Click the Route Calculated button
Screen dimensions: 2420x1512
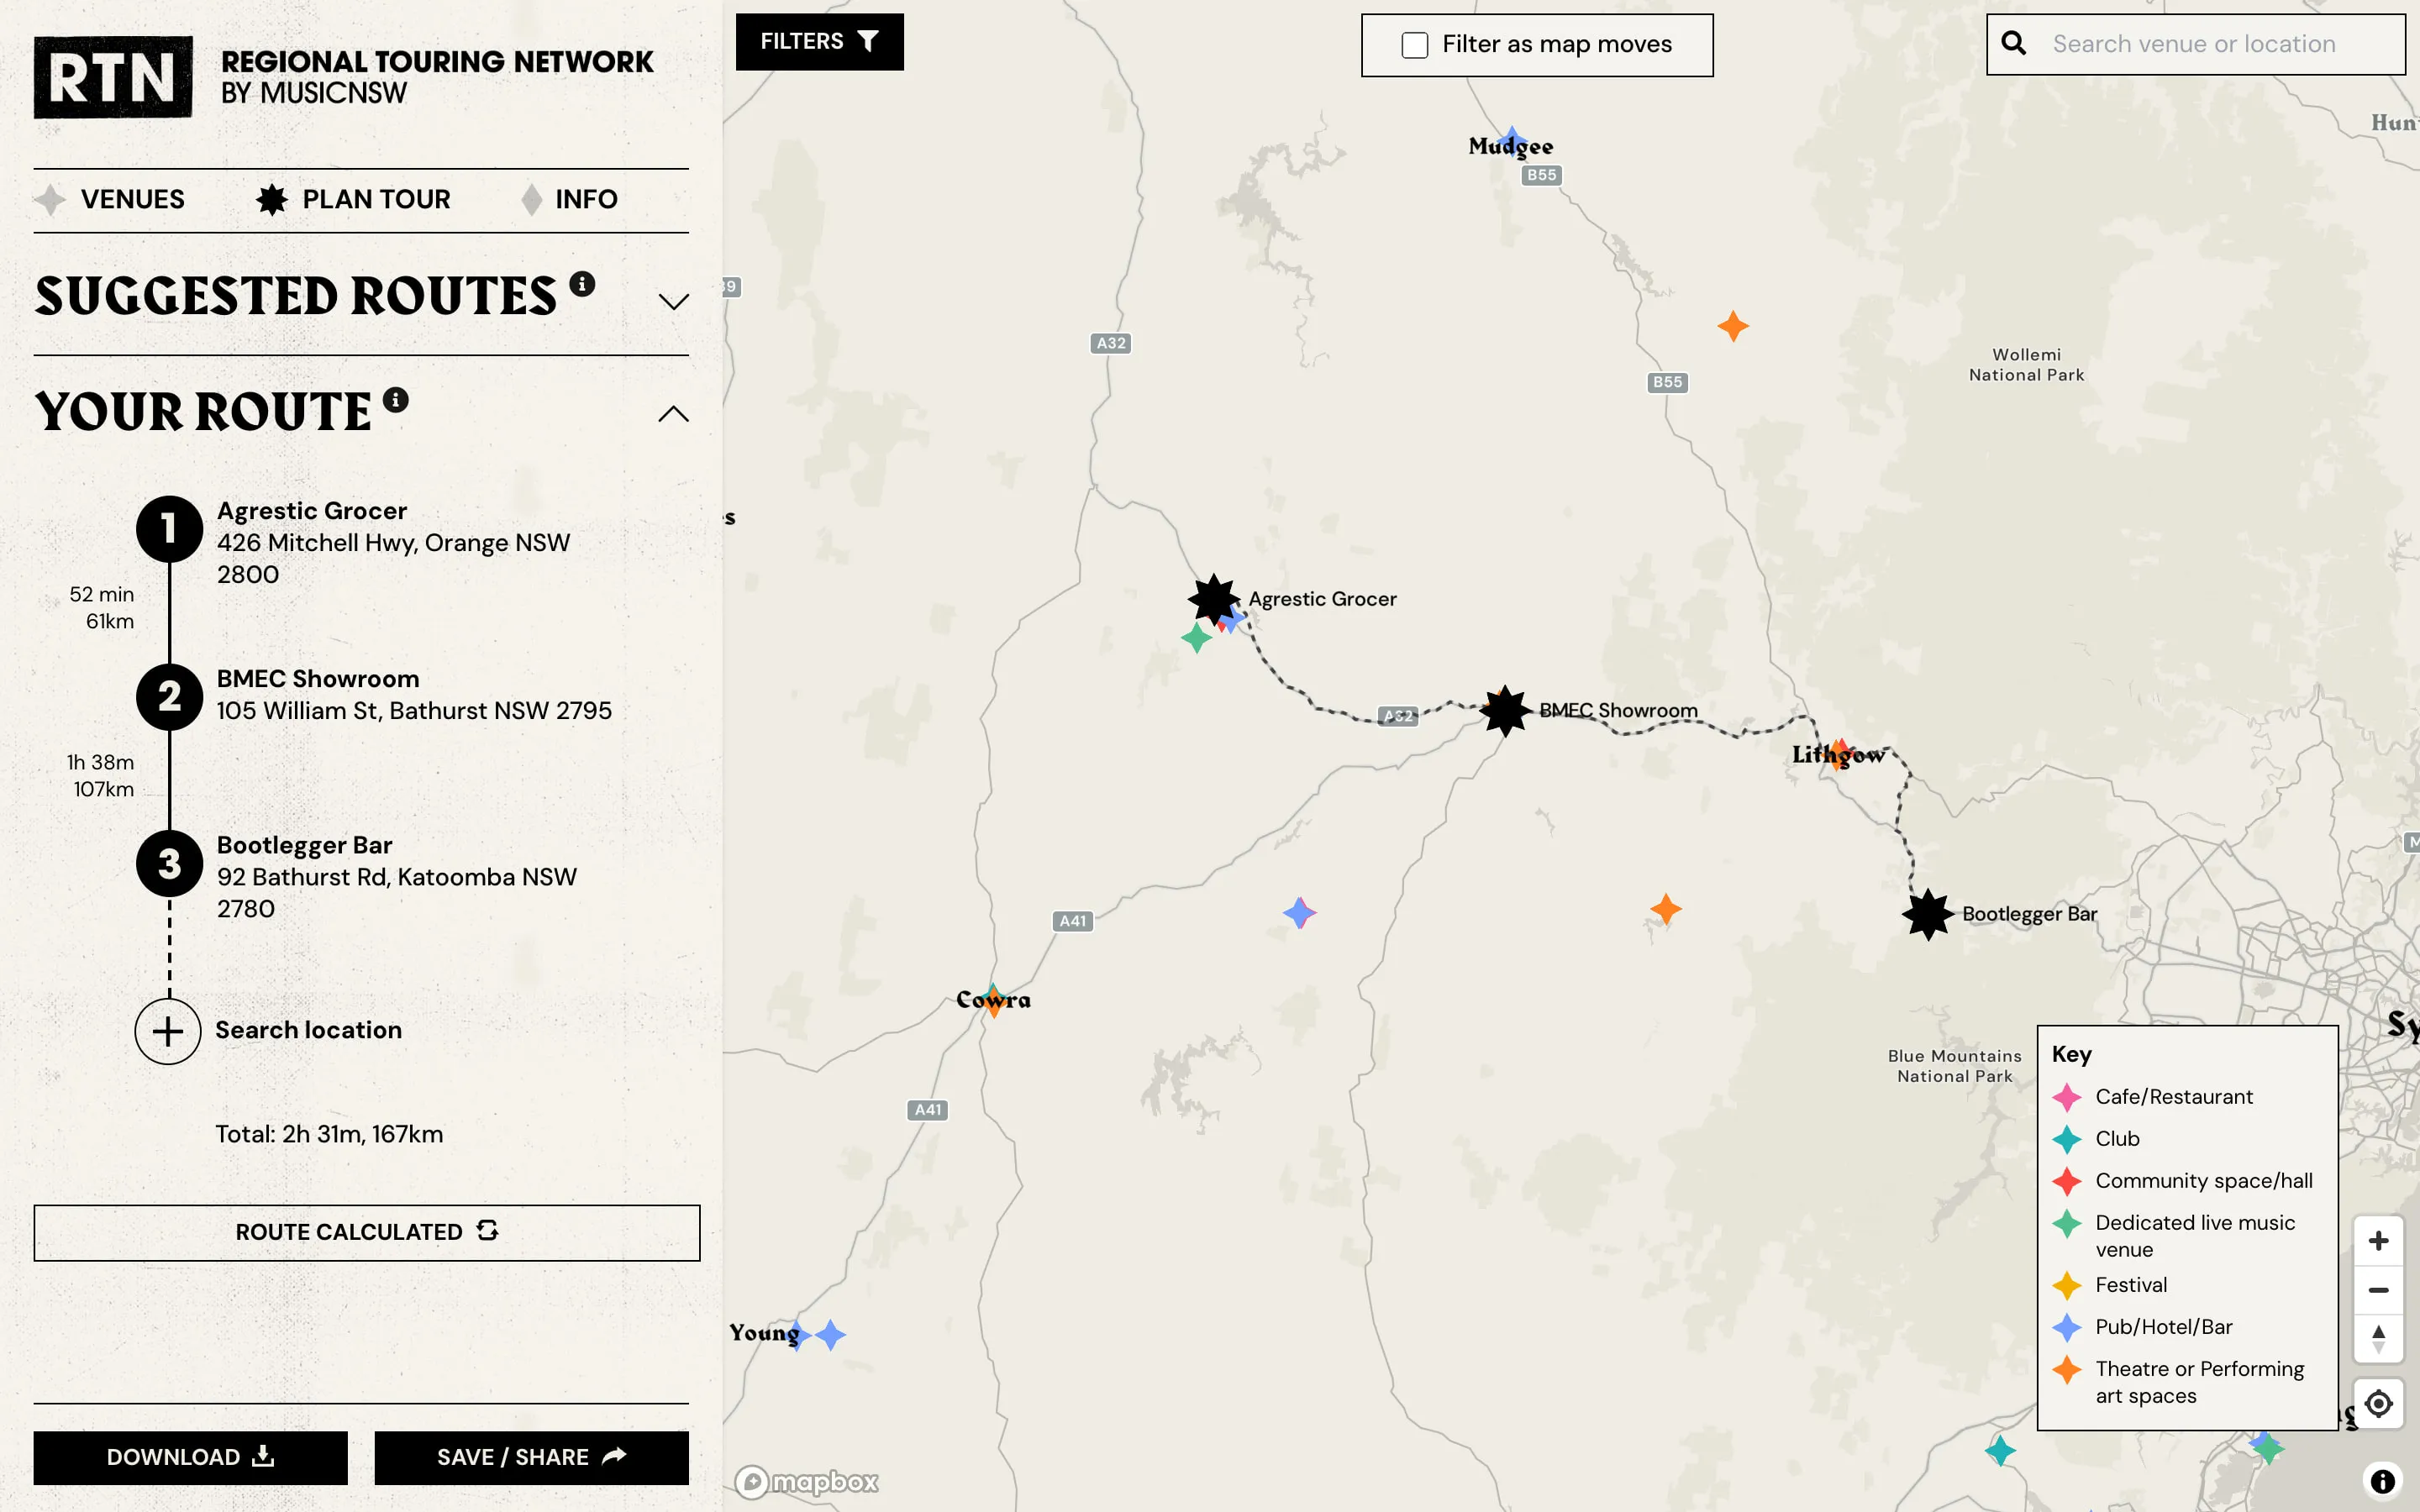(366, 1232)
